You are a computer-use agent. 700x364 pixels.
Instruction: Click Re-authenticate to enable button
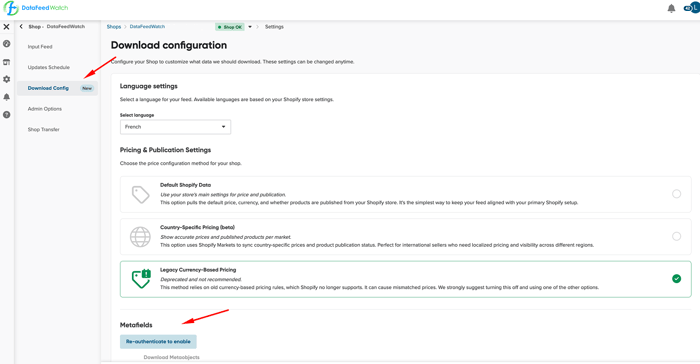(x=158, y=342)
